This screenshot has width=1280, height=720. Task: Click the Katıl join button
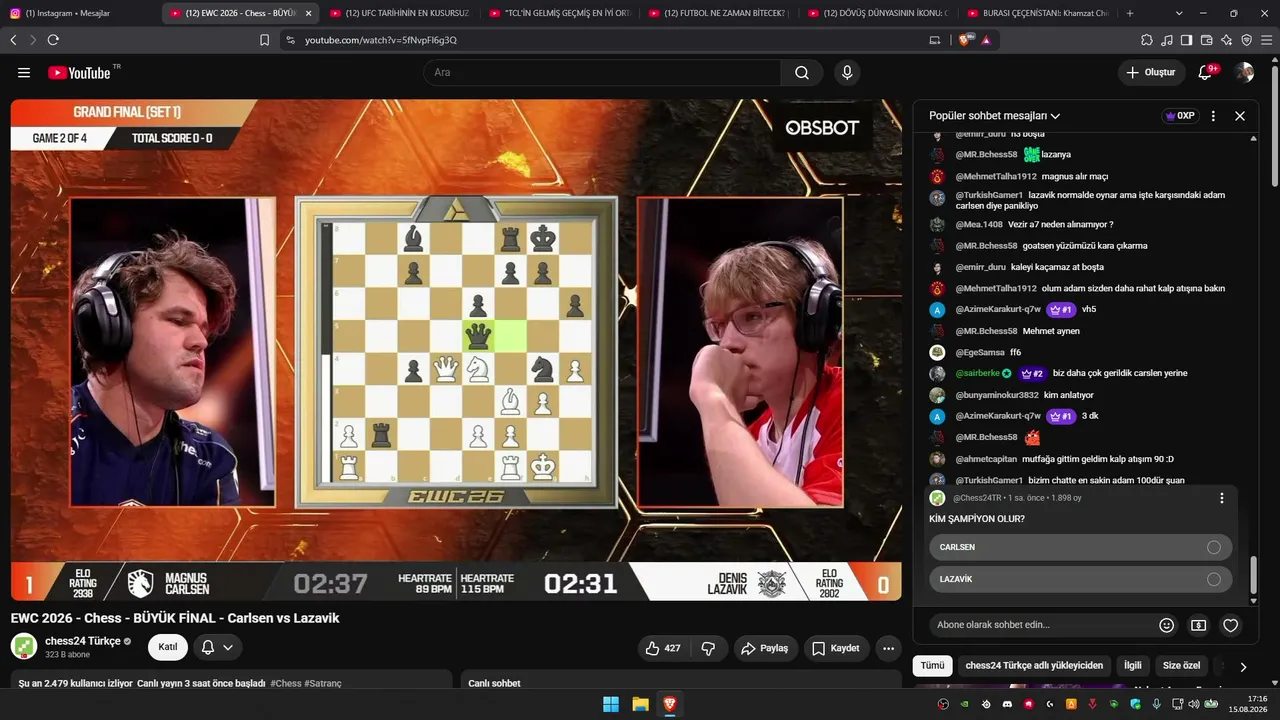click(168, 647)
